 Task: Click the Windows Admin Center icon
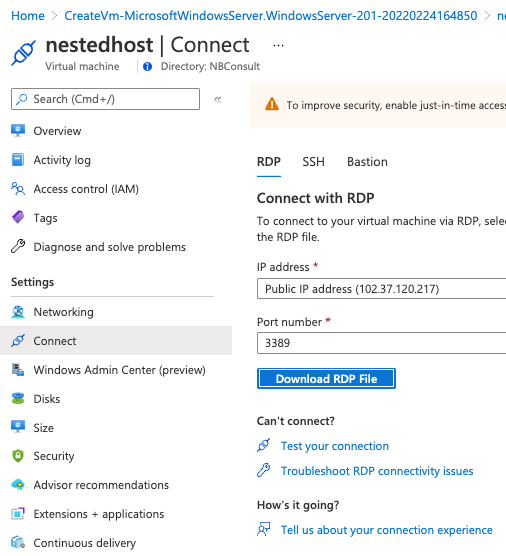18,370
